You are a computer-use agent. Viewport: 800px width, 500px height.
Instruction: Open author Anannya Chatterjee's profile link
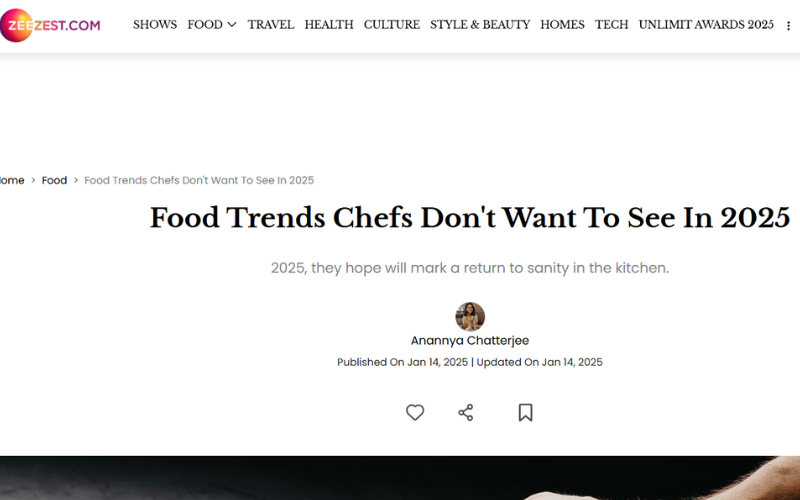point(470,341)
